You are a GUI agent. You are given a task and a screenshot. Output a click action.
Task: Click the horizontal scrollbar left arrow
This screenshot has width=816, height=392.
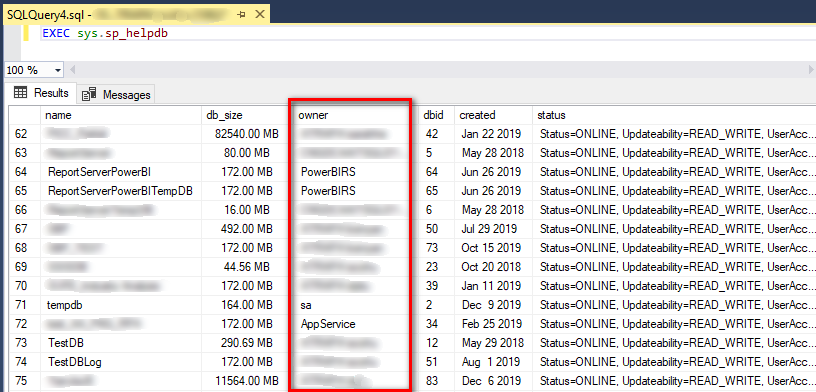point(73,70)
